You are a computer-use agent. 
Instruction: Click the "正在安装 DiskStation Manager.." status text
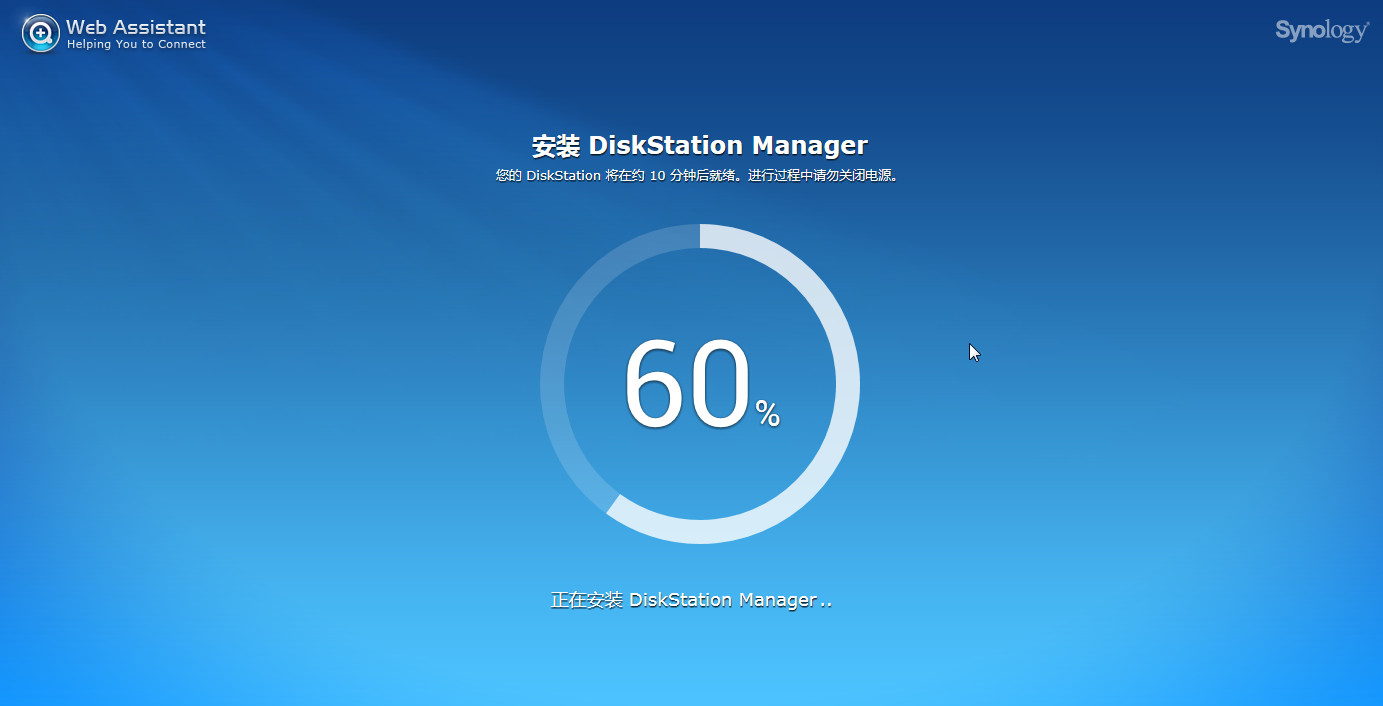[691, 600]
